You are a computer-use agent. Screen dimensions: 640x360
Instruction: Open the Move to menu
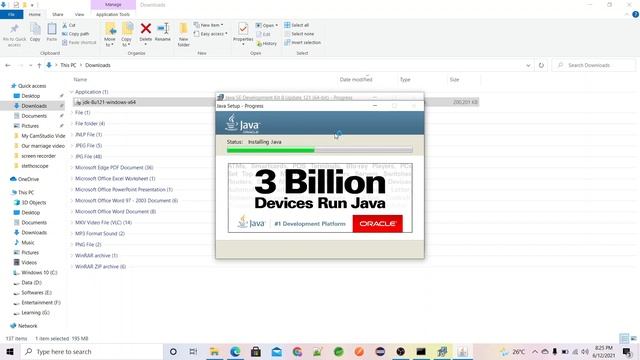[x=110, y=34]
